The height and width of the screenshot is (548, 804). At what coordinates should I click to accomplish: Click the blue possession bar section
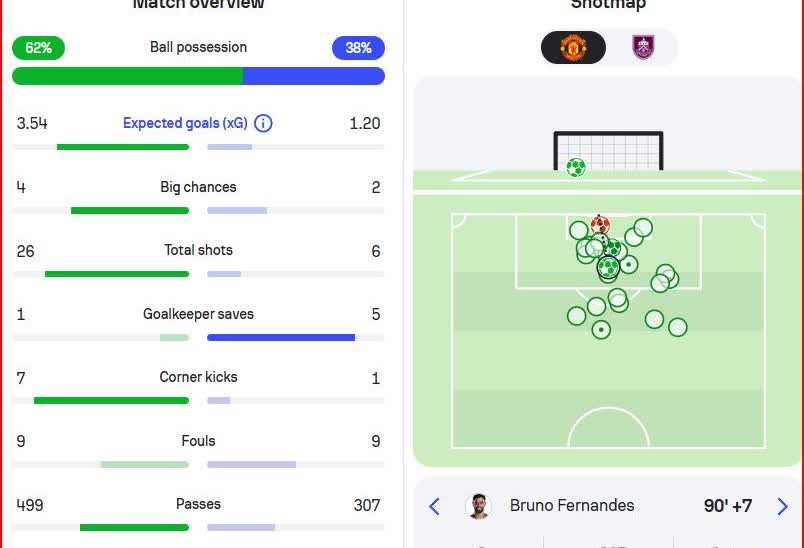coord(313,76)
